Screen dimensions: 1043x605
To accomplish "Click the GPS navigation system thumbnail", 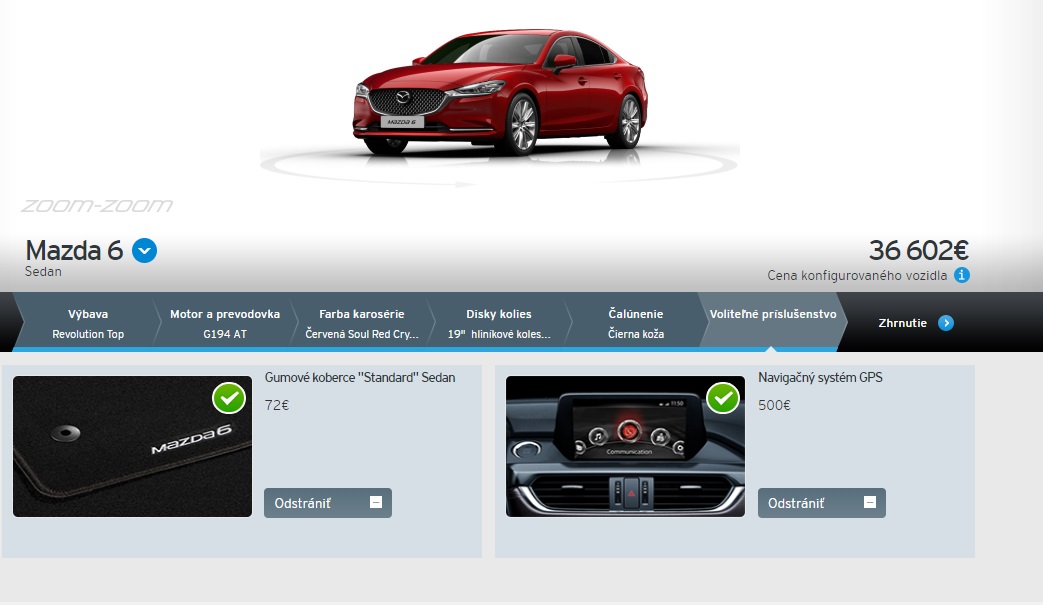I will [625, 447].
